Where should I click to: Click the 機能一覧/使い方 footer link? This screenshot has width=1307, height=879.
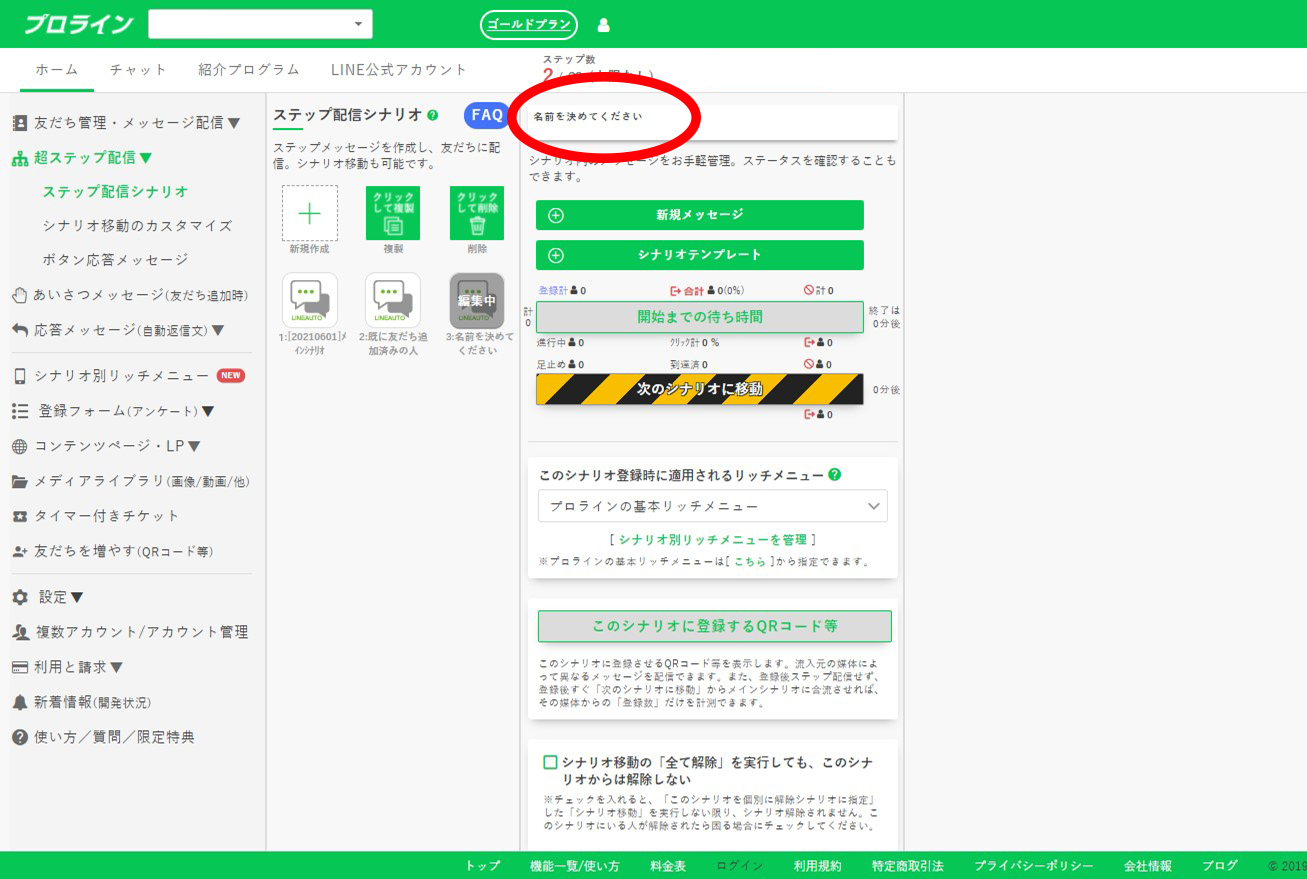click(x=575, y=866)
